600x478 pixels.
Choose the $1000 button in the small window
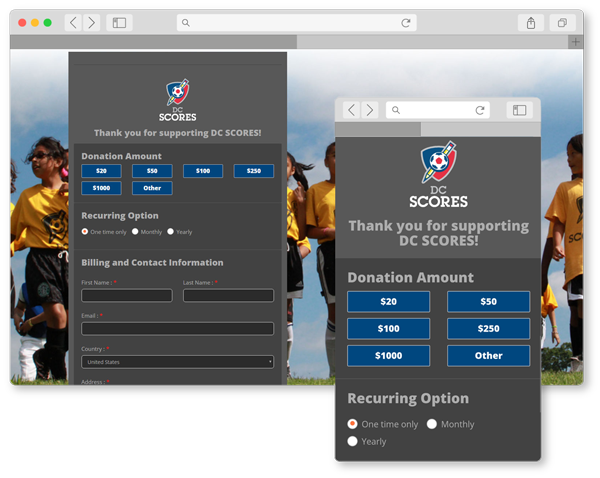point(388,356)
